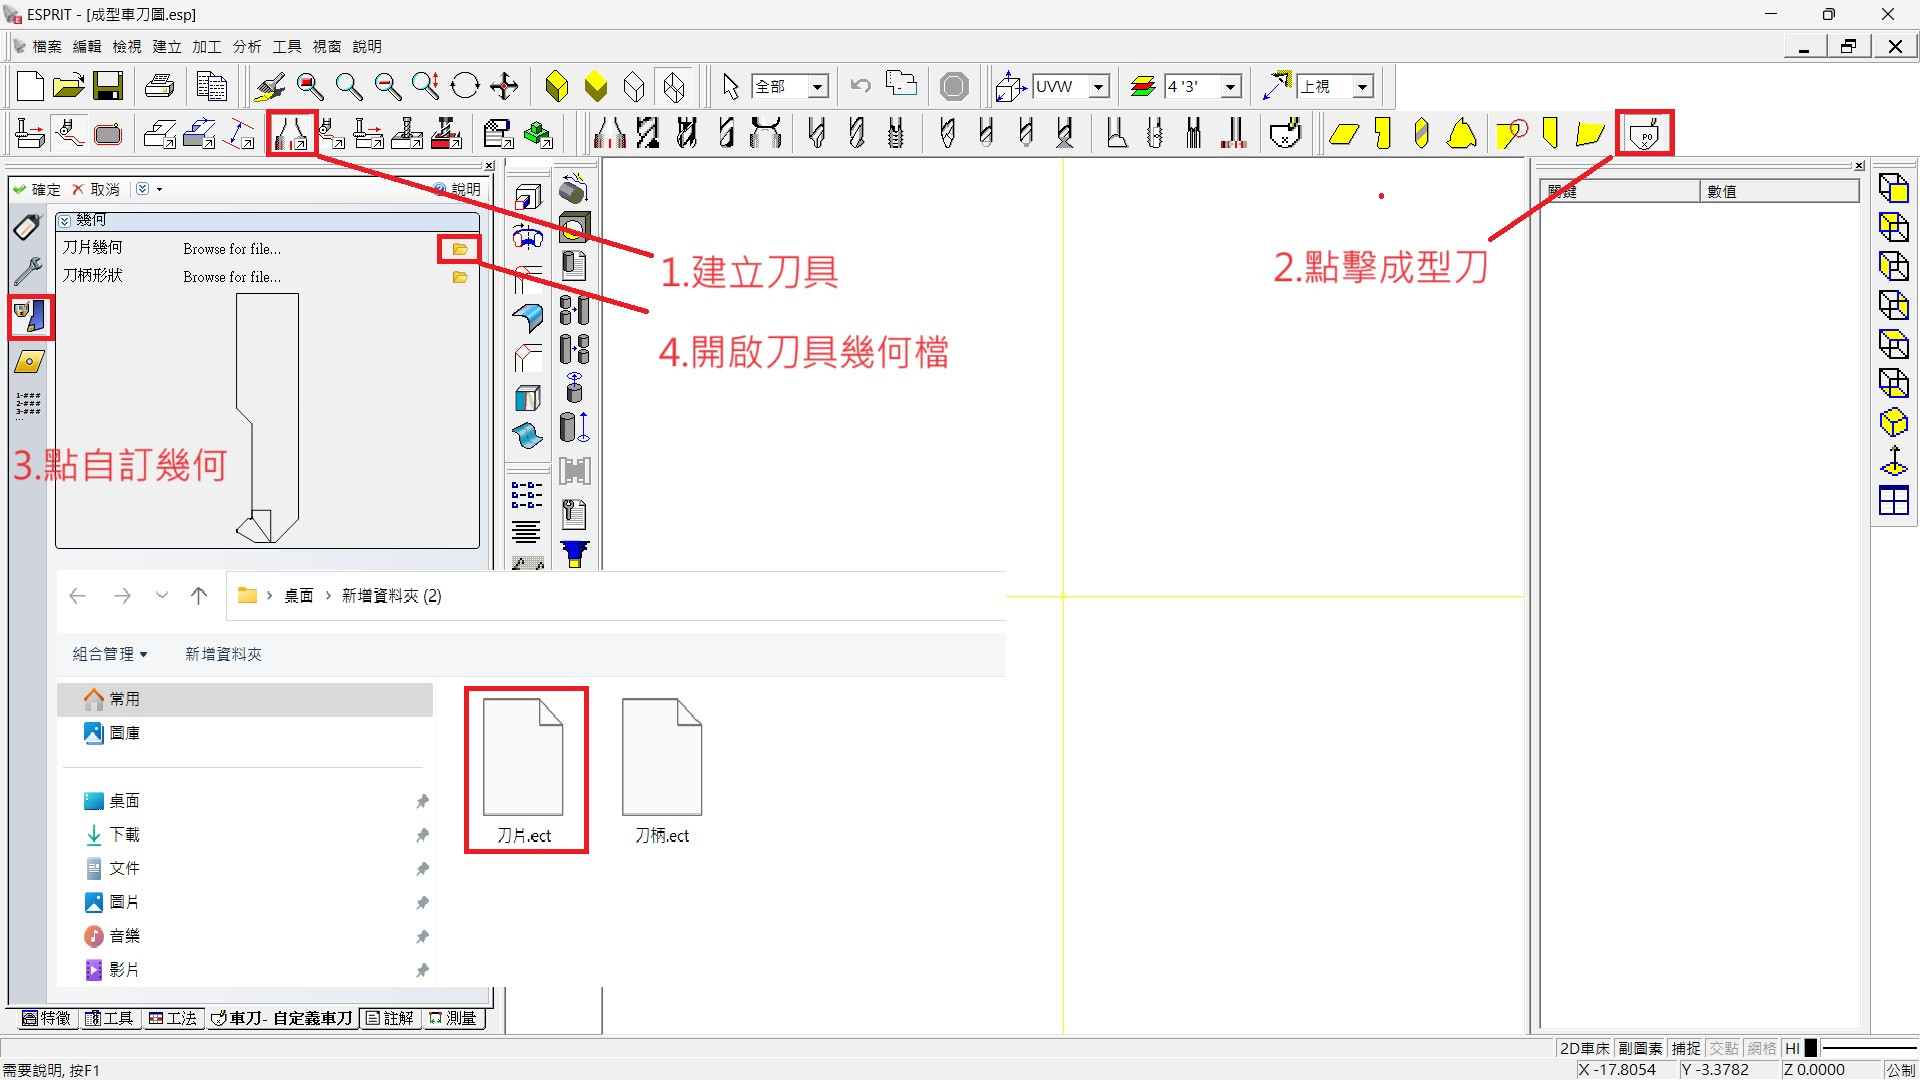Toggle 交點 intersection mode in status bar
The height and width of the screenshot is (1080, 1920).
pyautogui.click(x=1723, y=1048)
